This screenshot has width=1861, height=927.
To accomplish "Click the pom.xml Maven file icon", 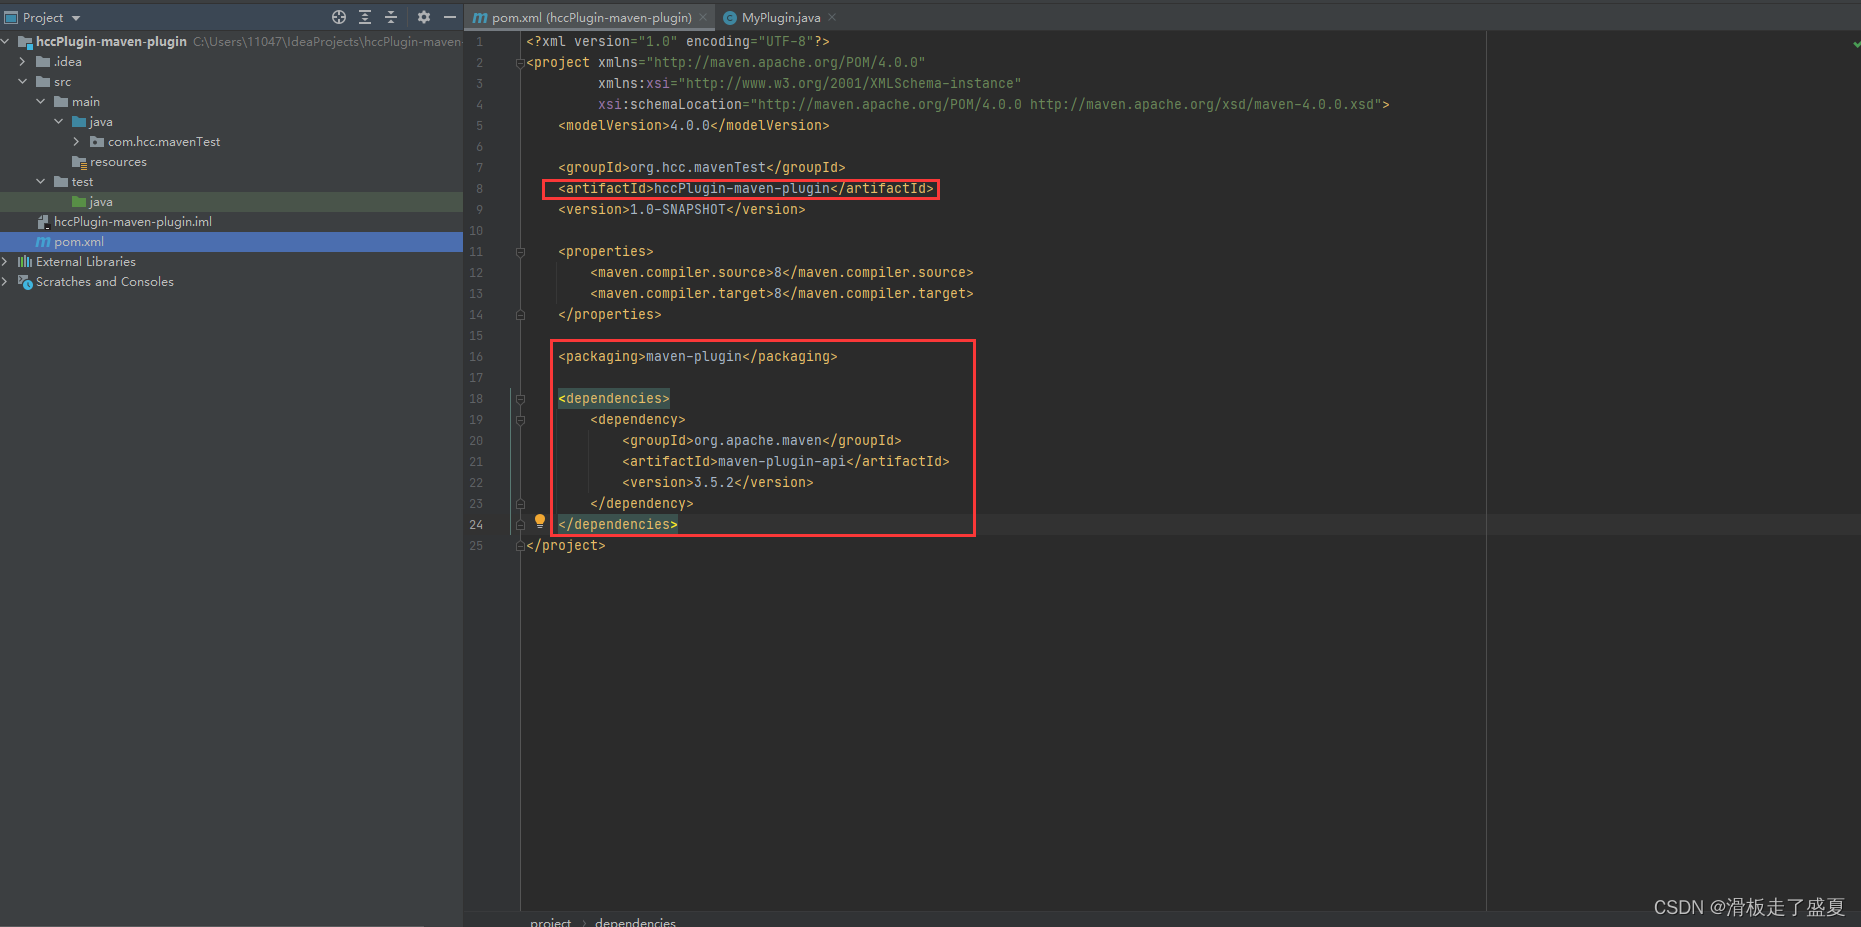I will [44, 241].
